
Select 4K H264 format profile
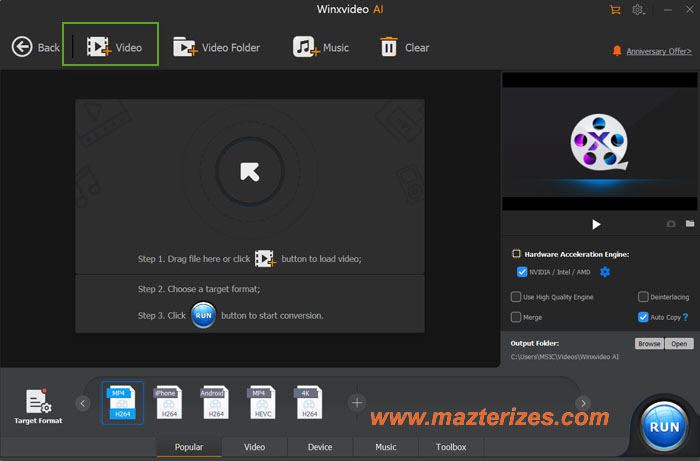coord(308,403)
